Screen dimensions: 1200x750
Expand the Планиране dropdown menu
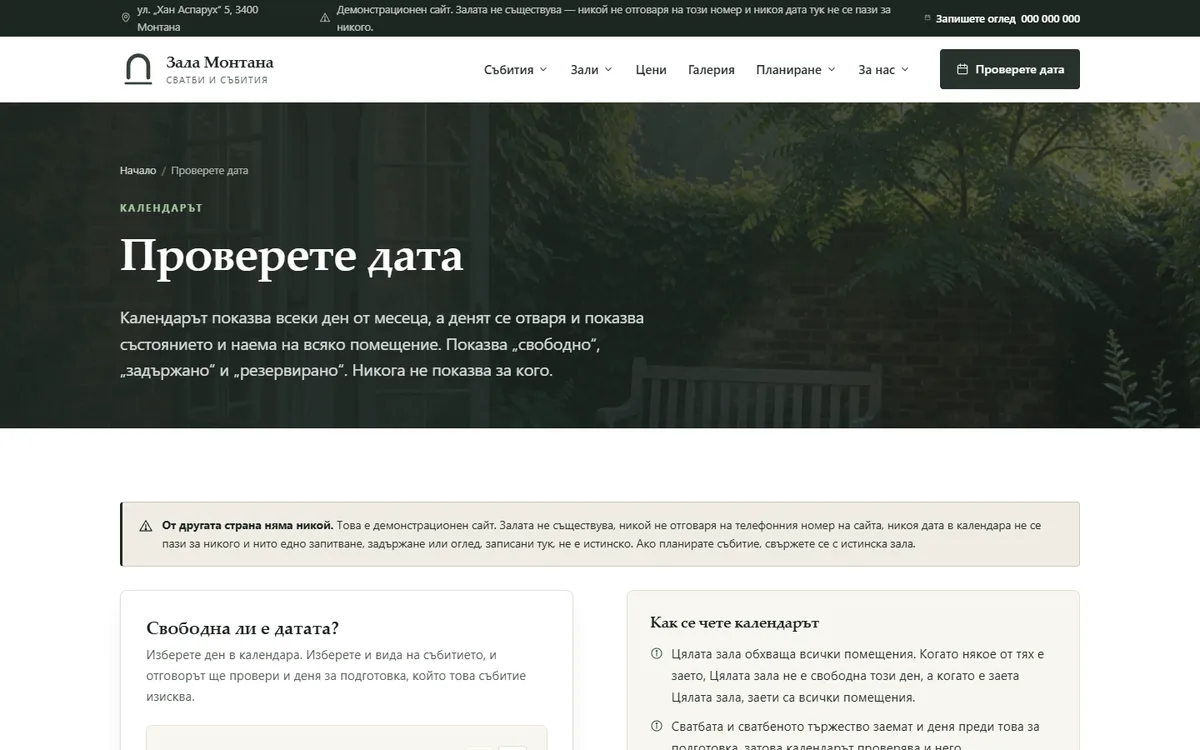click(x=796, y=70)
